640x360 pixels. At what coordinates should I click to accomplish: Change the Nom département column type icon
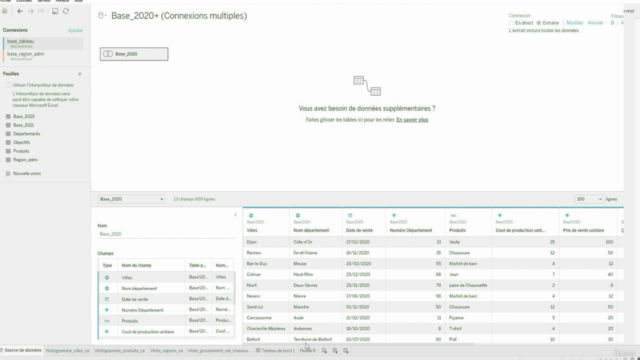click(x=298, y=216)
